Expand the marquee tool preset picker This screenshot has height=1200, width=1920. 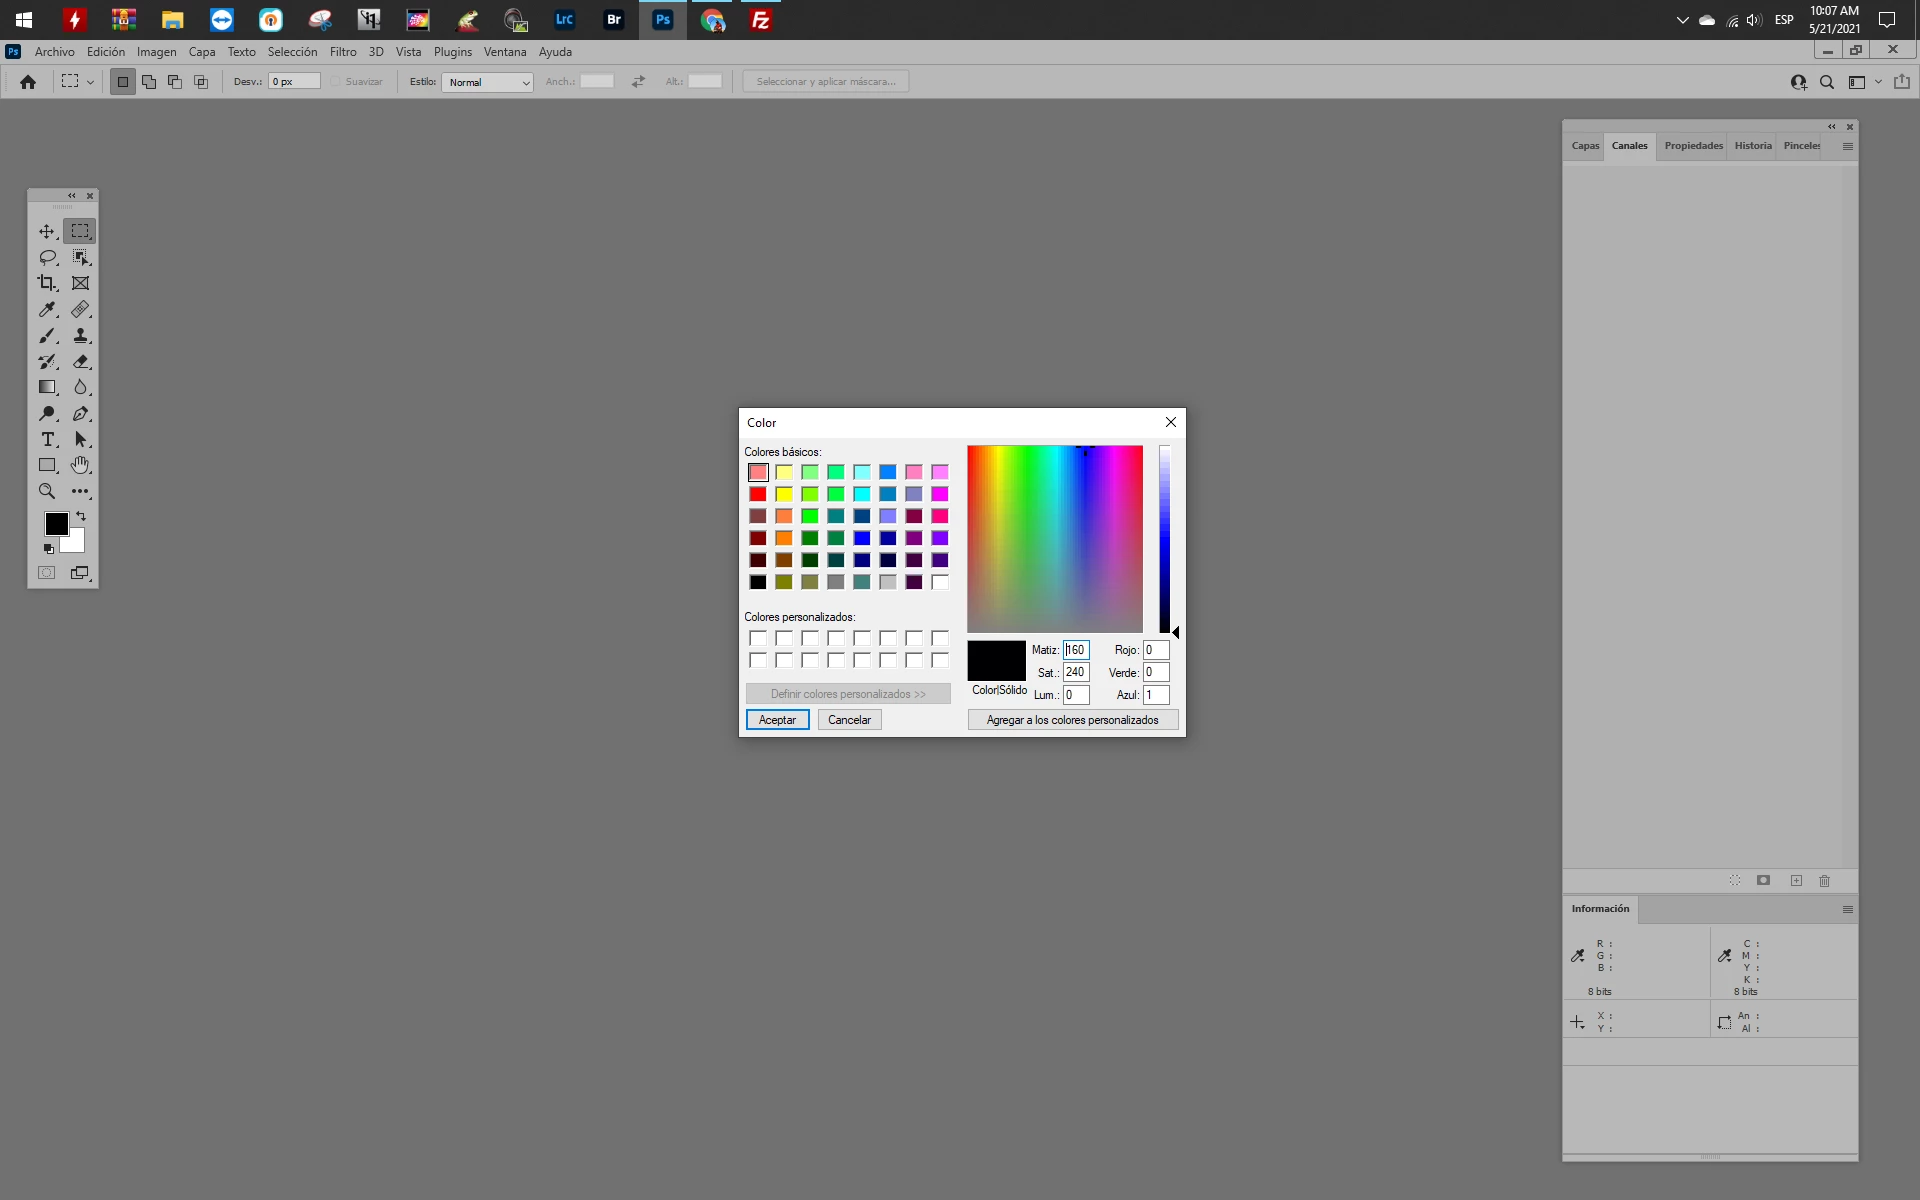point(90,82)
